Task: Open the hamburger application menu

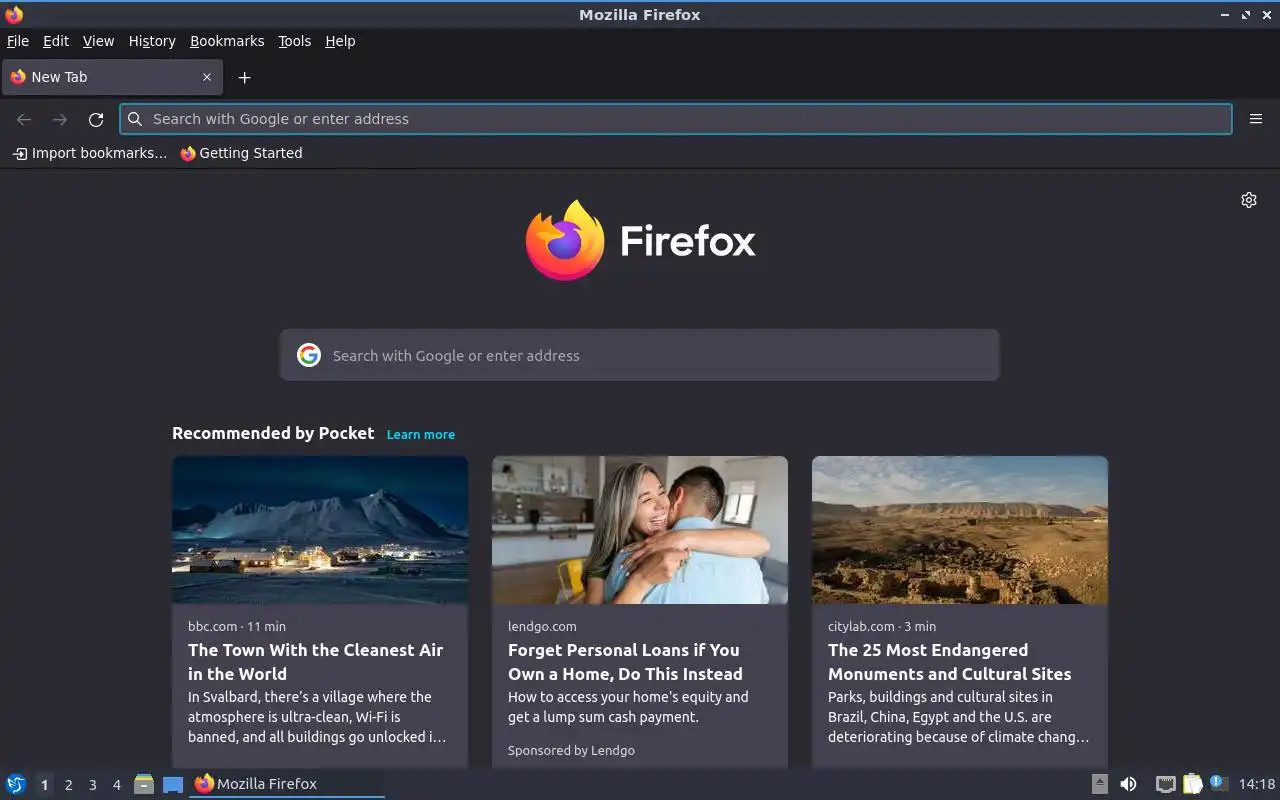Action: [1256, 119]
